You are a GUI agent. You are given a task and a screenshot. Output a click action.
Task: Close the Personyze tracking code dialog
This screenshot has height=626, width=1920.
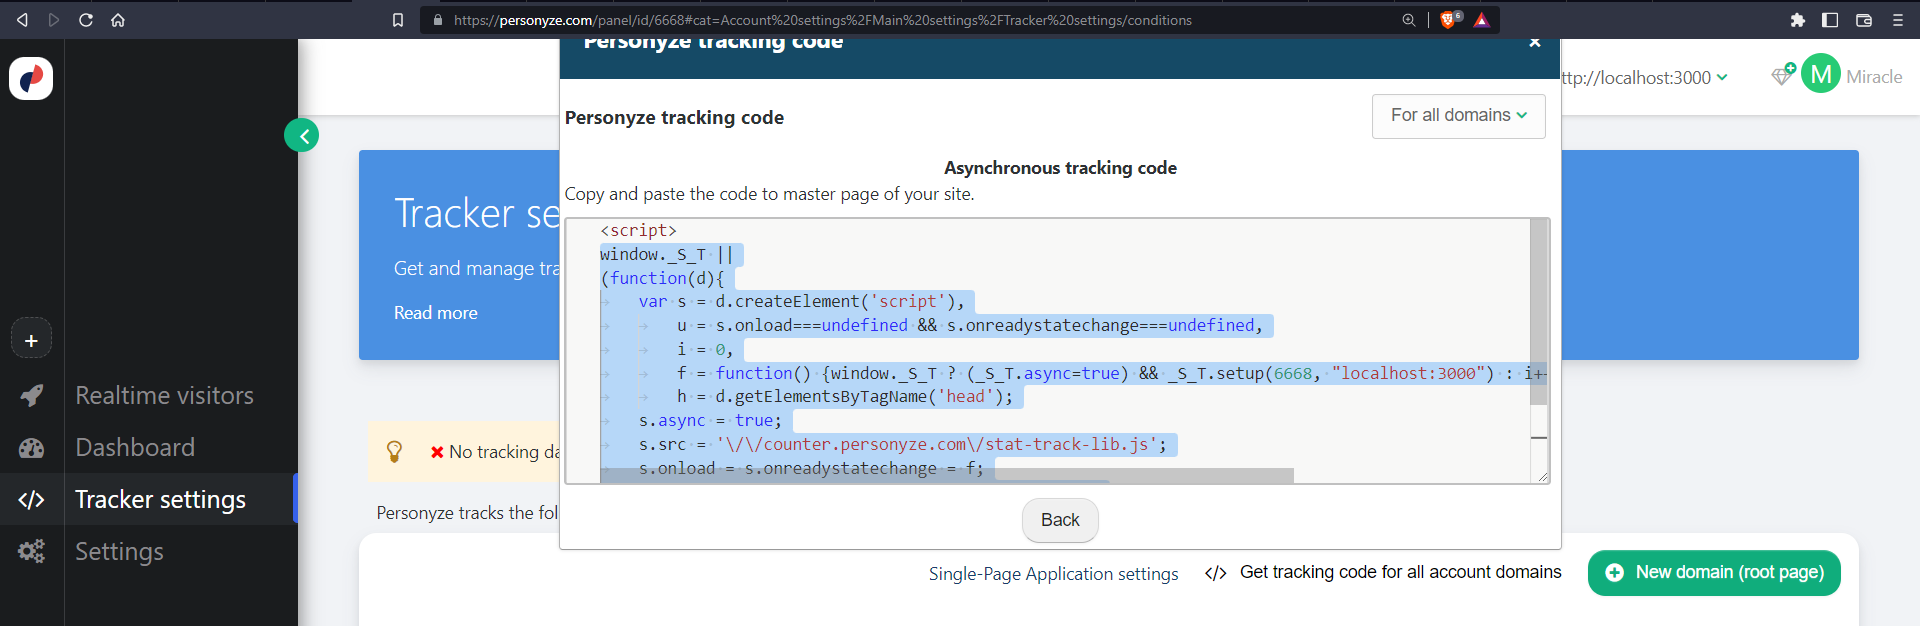tap(1535, 43)
